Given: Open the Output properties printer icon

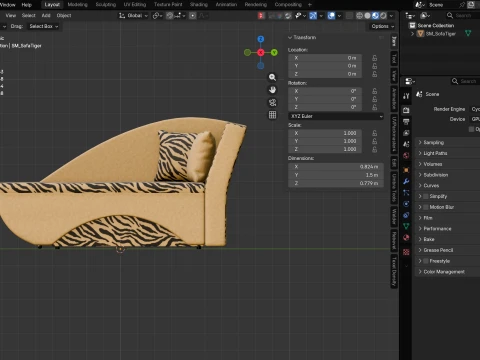Looking at the screenshot, I should 406,122.
